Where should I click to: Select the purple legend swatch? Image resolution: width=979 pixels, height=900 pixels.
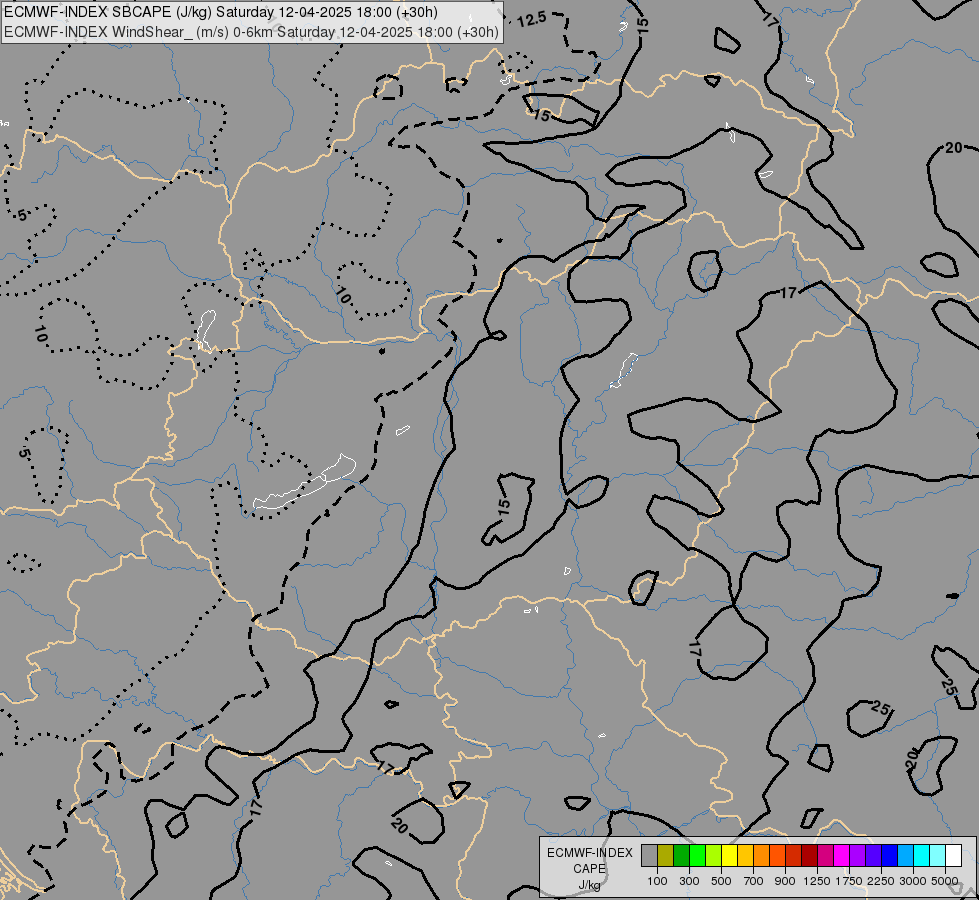858,856
